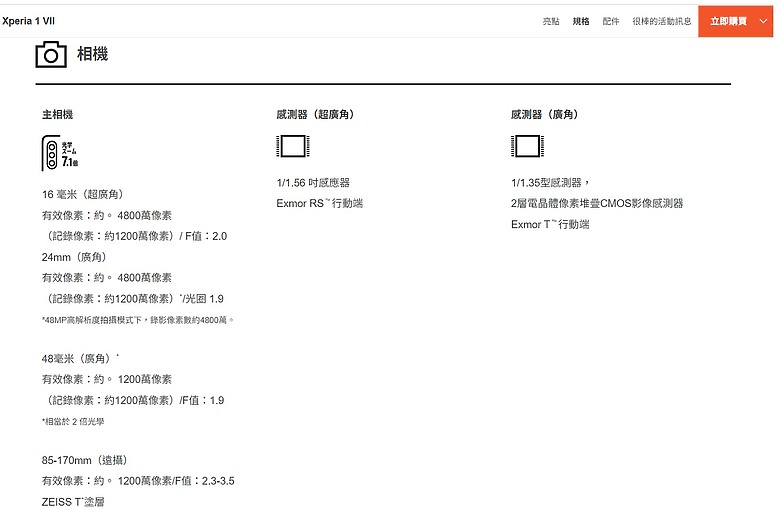
Task: Open the 亮點 tab
Action: (x=551, y=21)
